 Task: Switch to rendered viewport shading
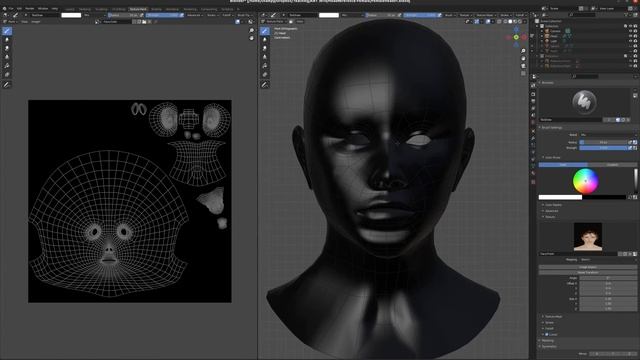coord(520,22)
